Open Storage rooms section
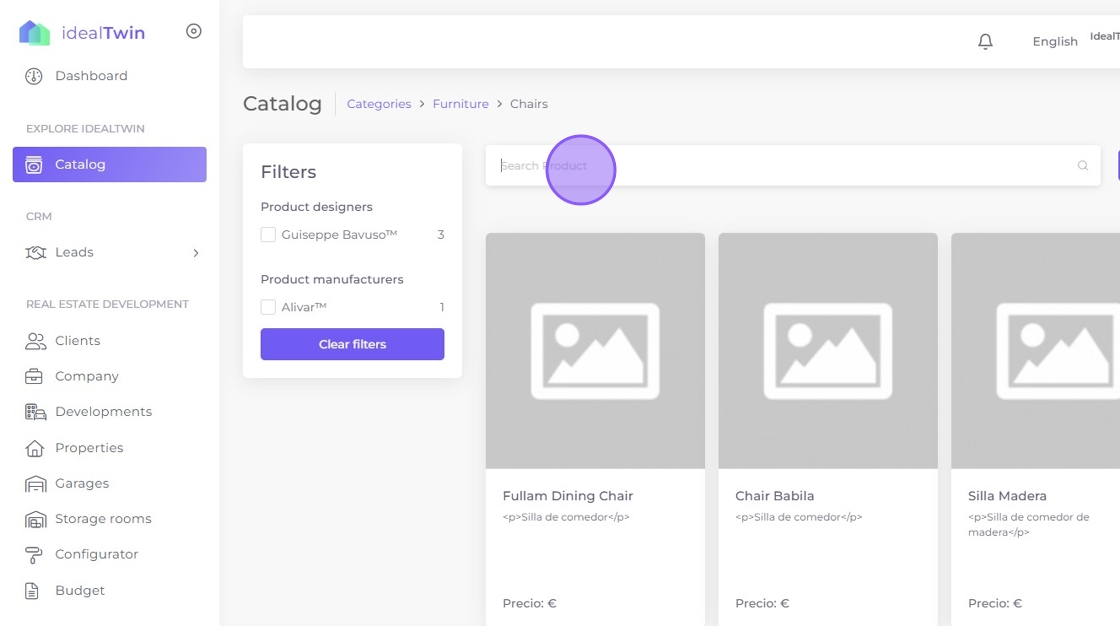The width and height of the screenshot is (1120, 626). coord(103,519)
